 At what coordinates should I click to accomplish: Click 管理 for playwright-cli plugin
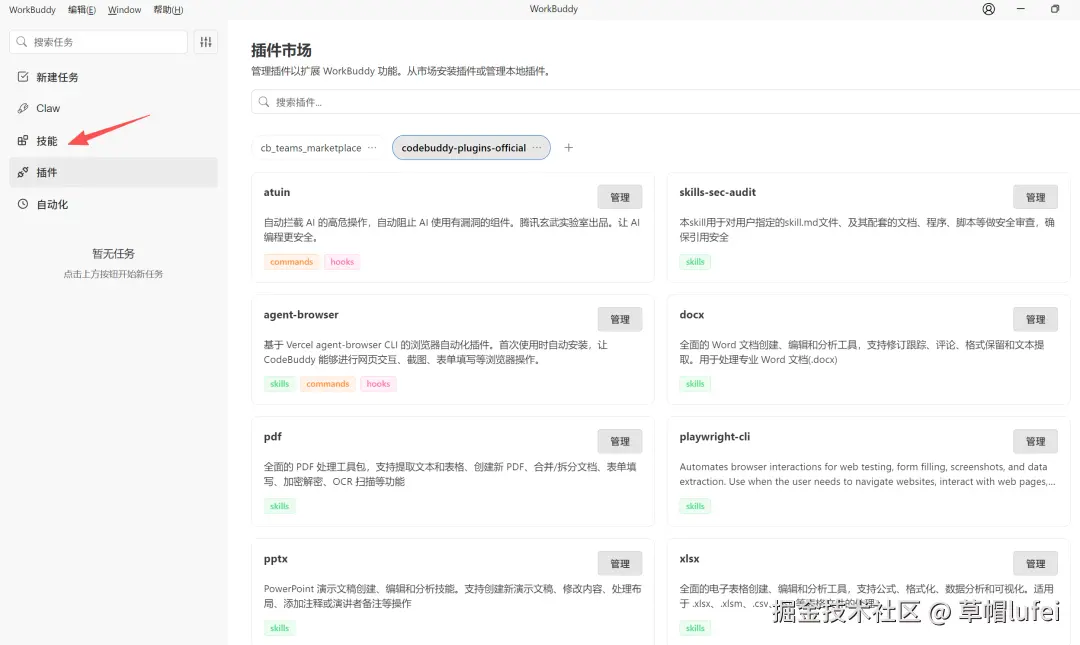point(1035,441)
